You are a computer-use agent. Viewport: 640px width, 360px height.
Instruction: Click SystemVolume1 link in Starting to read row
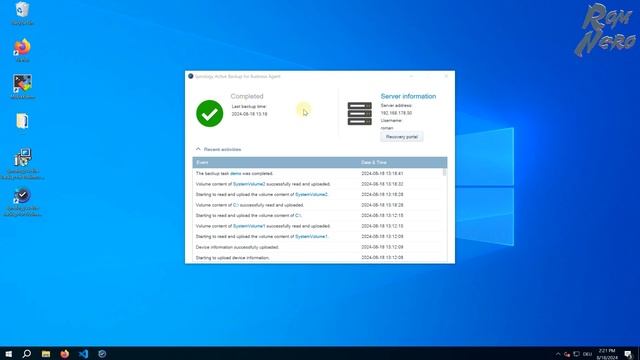[311, 237]
